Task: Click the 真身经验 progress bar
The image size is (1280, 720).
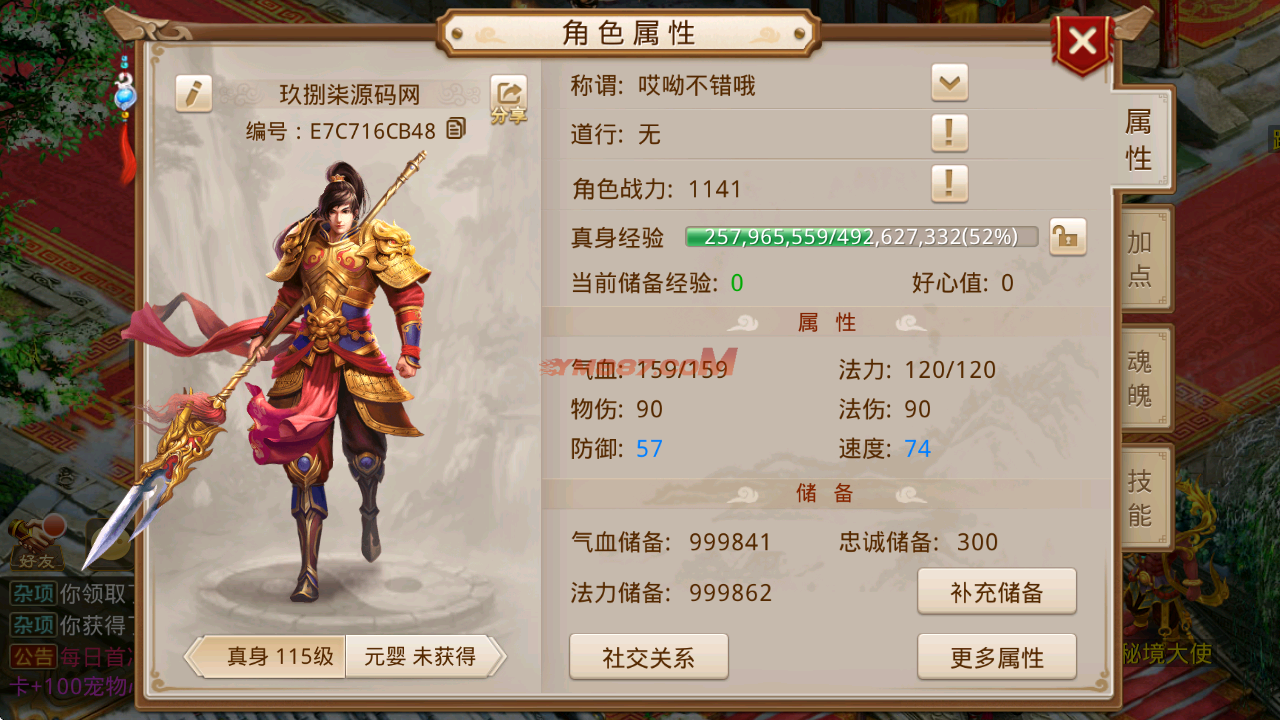Action: tap(861, 237)
